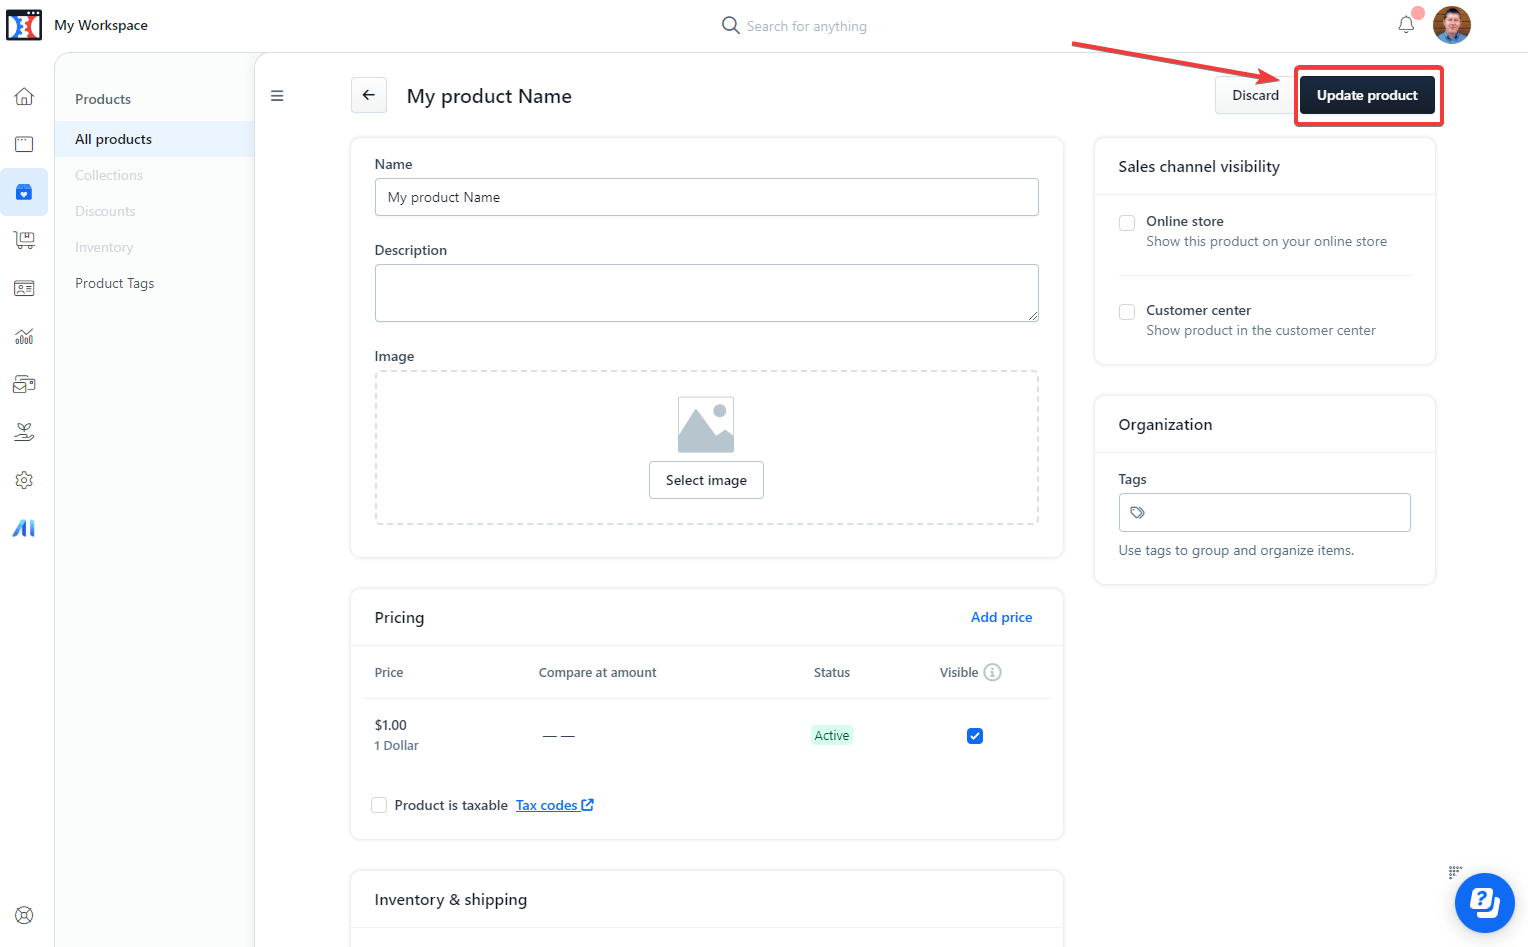Click the Update product button
The image size is (1528, 947).
[1367, 95]
